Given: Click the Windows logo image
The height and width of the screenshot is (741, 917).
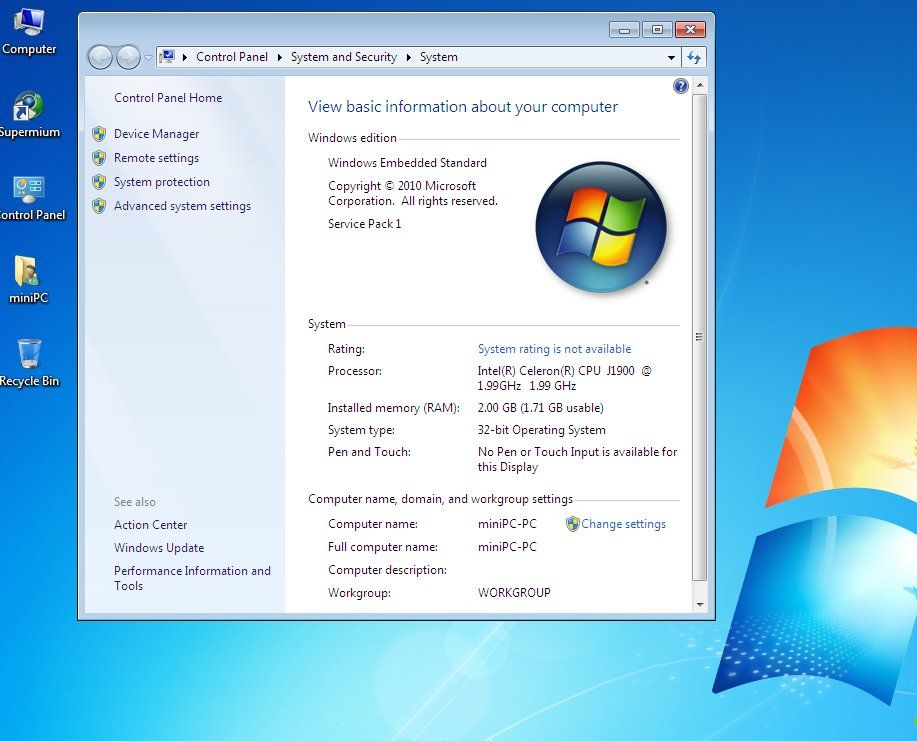Looking at the screenshot, I should 601,228.
